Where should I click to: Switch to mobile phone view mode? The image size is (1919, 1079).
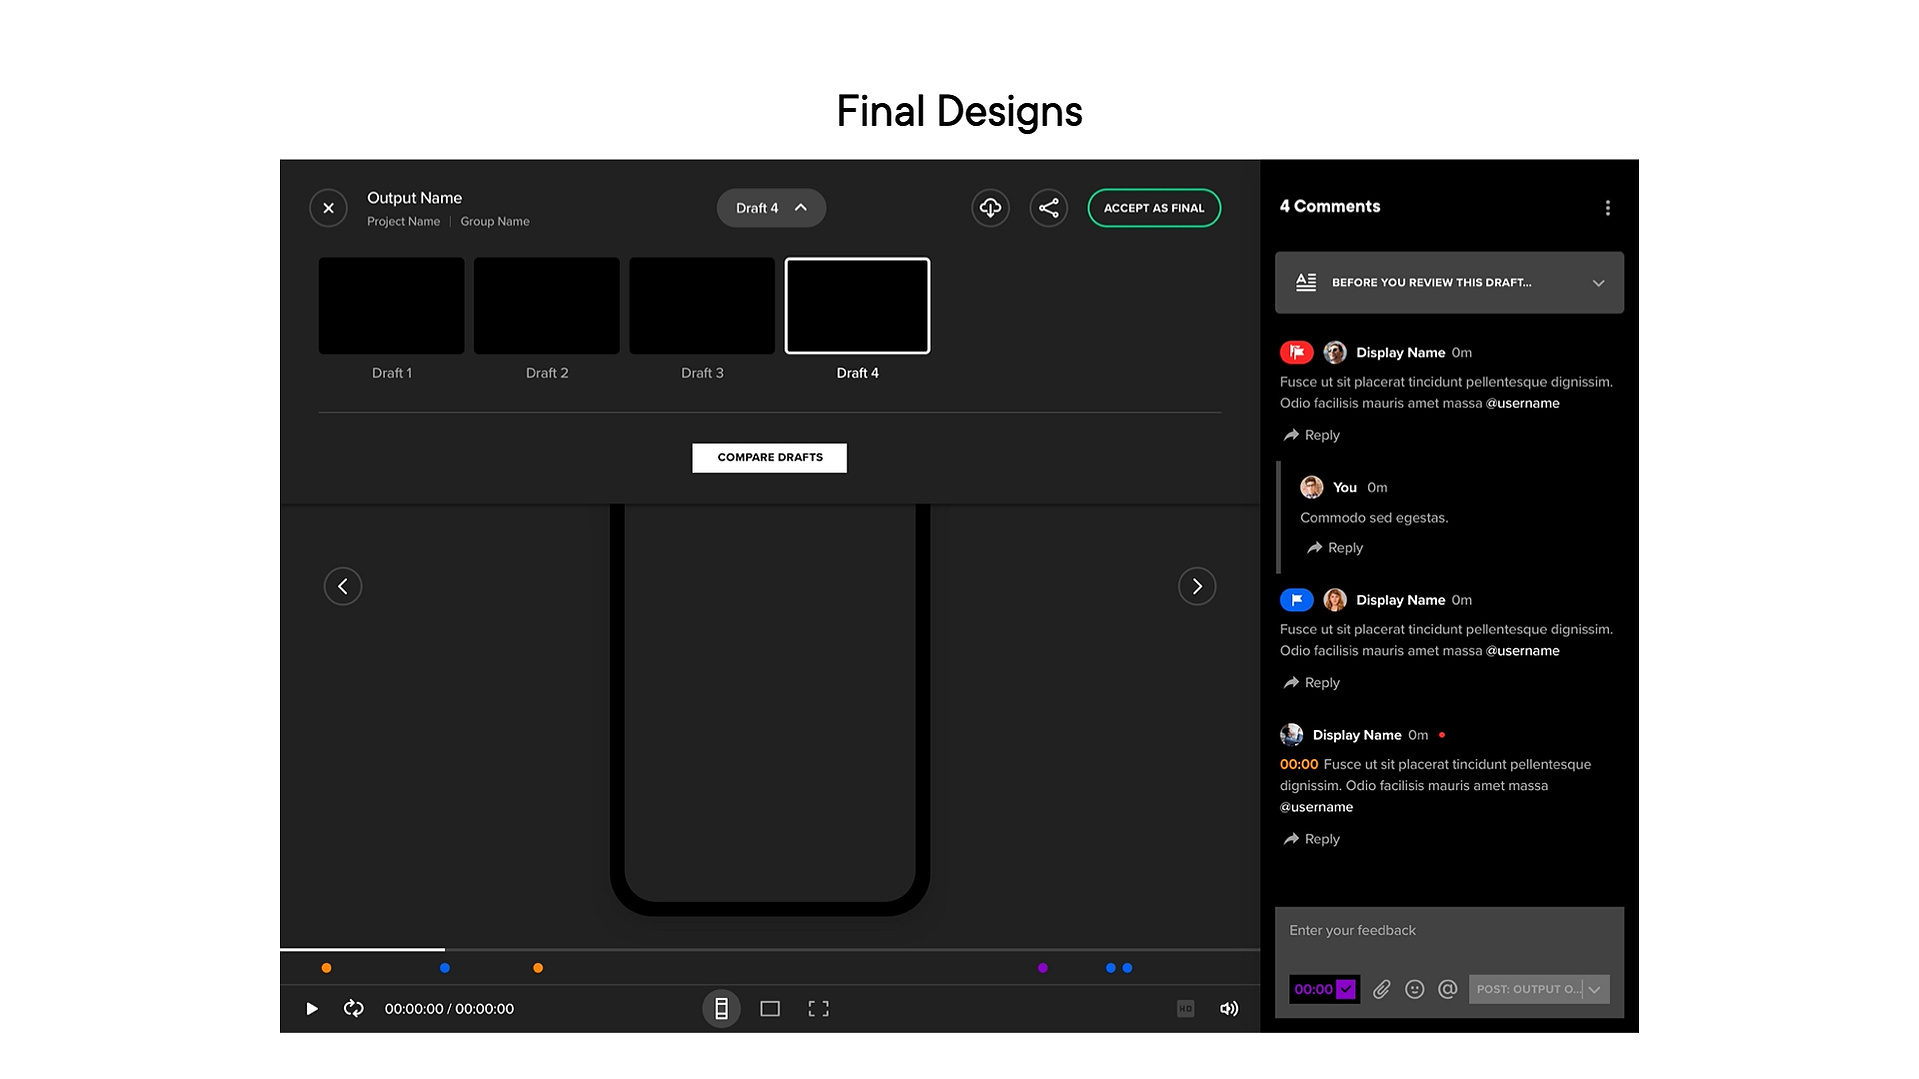click(x=721, y=1009)
